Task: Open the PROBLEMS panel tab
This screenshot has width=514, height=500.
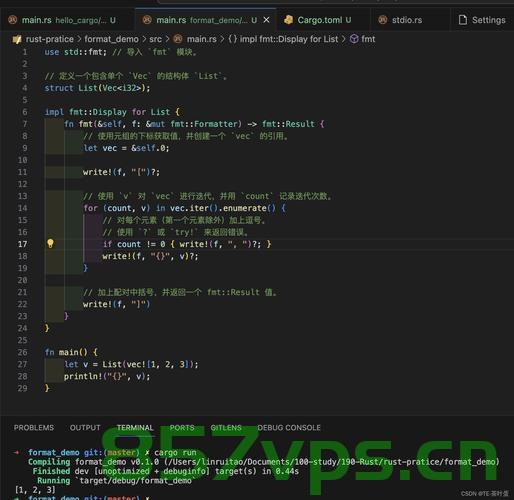Action: [34, 428]
